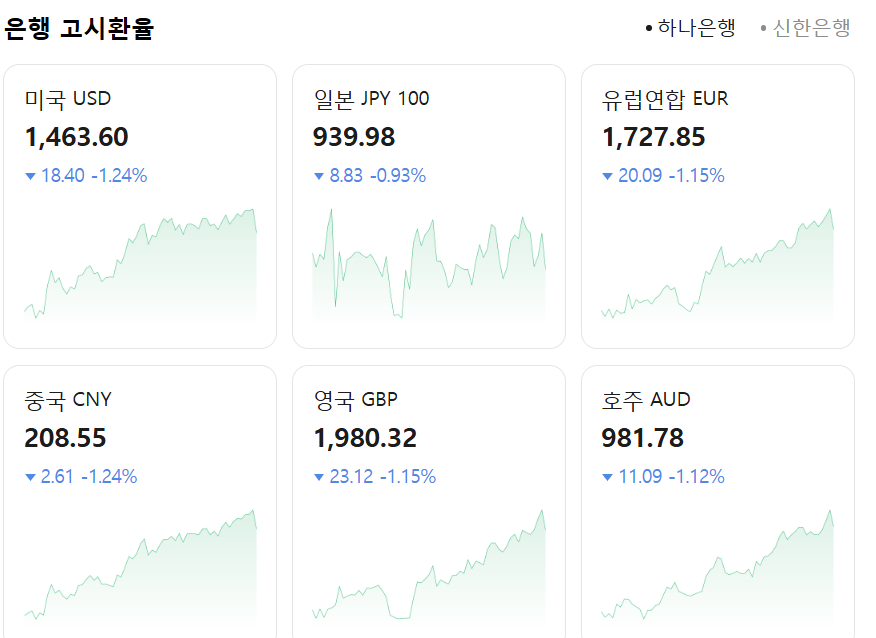Select the 하나은행 bank option
This screenshot has height=638, width=876.
[x=697, y=29]
